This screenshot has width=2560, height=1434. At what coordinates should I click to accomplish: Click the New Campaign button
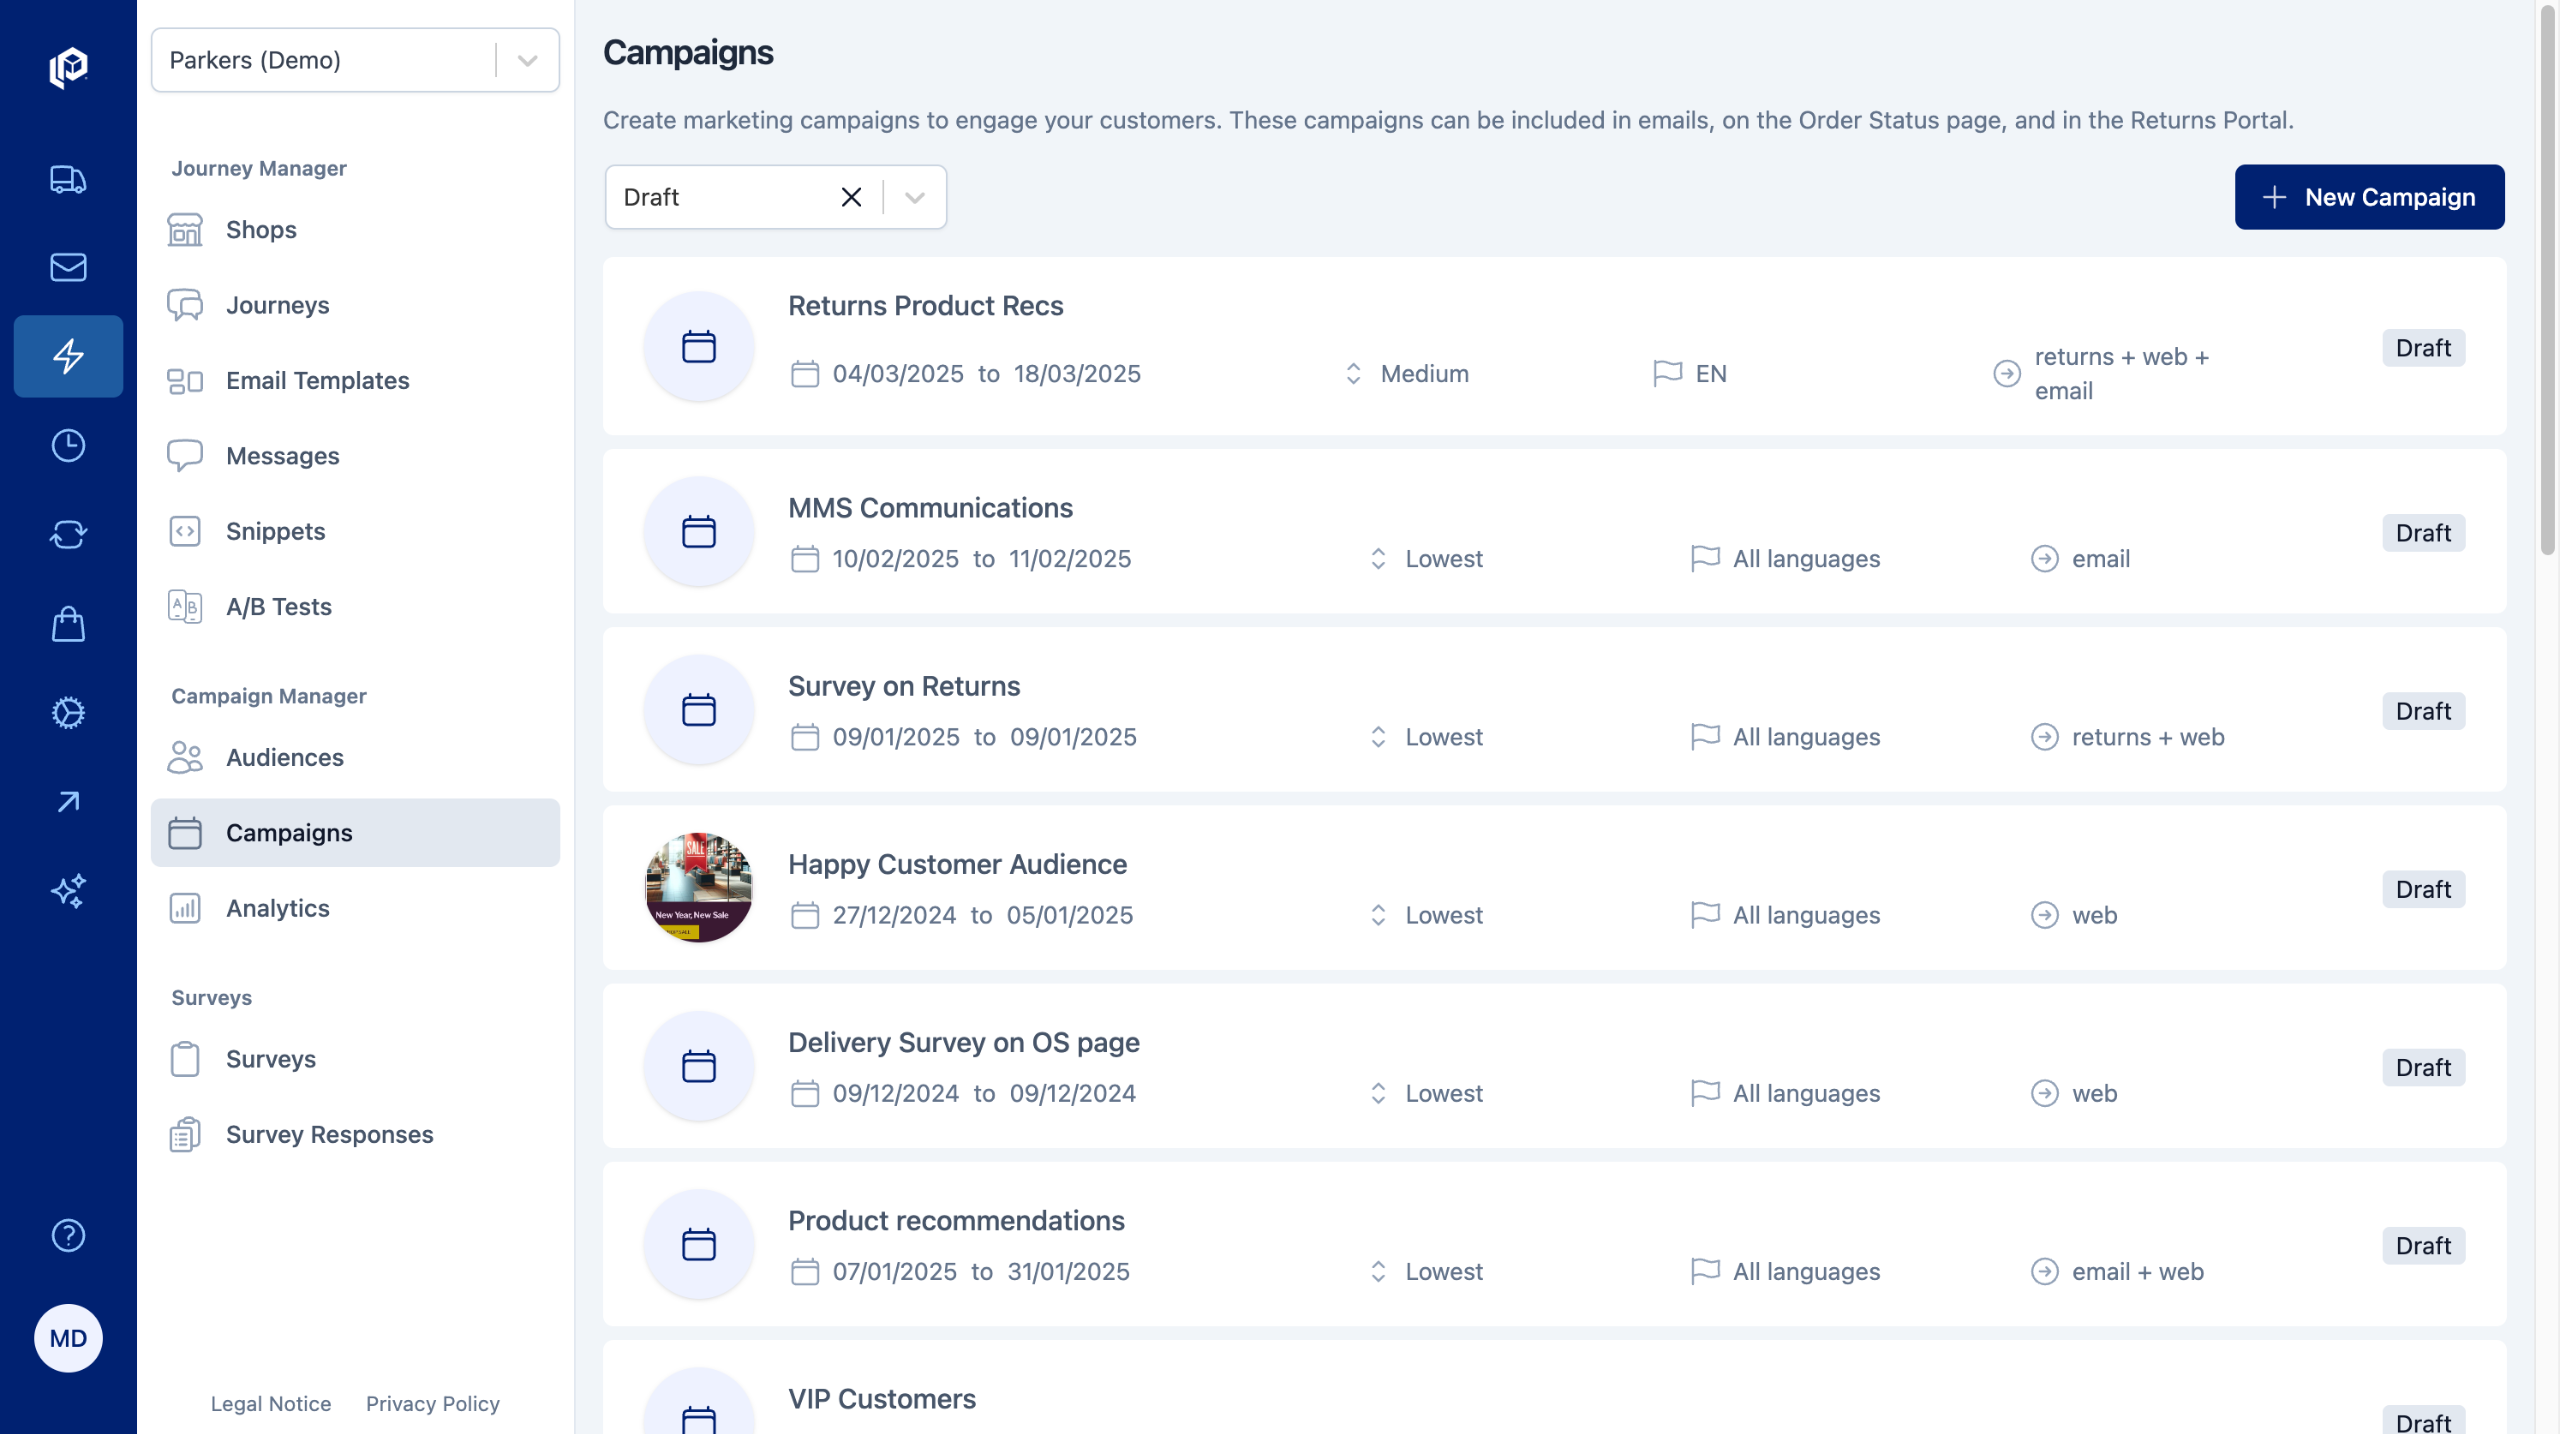tap(2369, 197)
